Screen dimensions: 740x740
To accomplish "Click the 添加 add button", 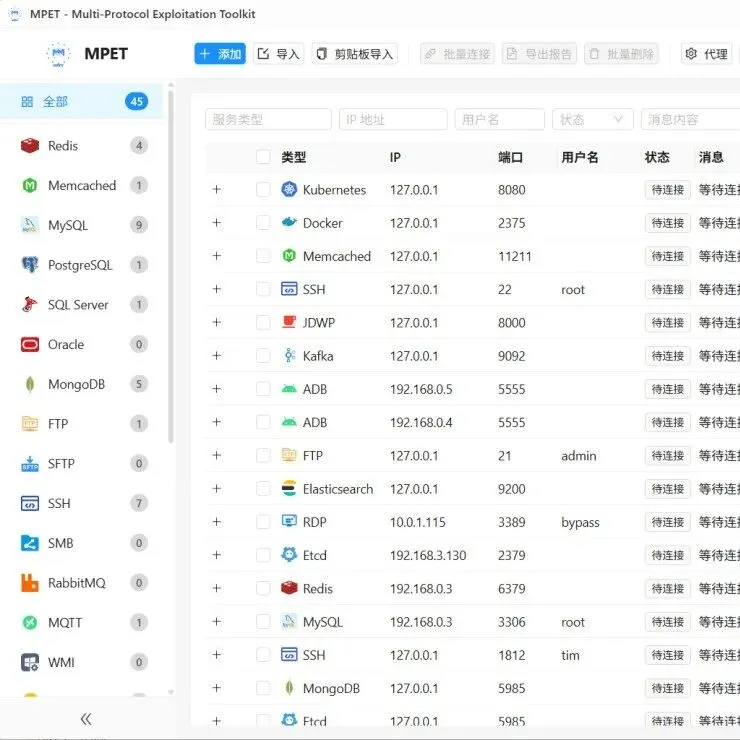I will pyautogui.click(x=220, y=54).
